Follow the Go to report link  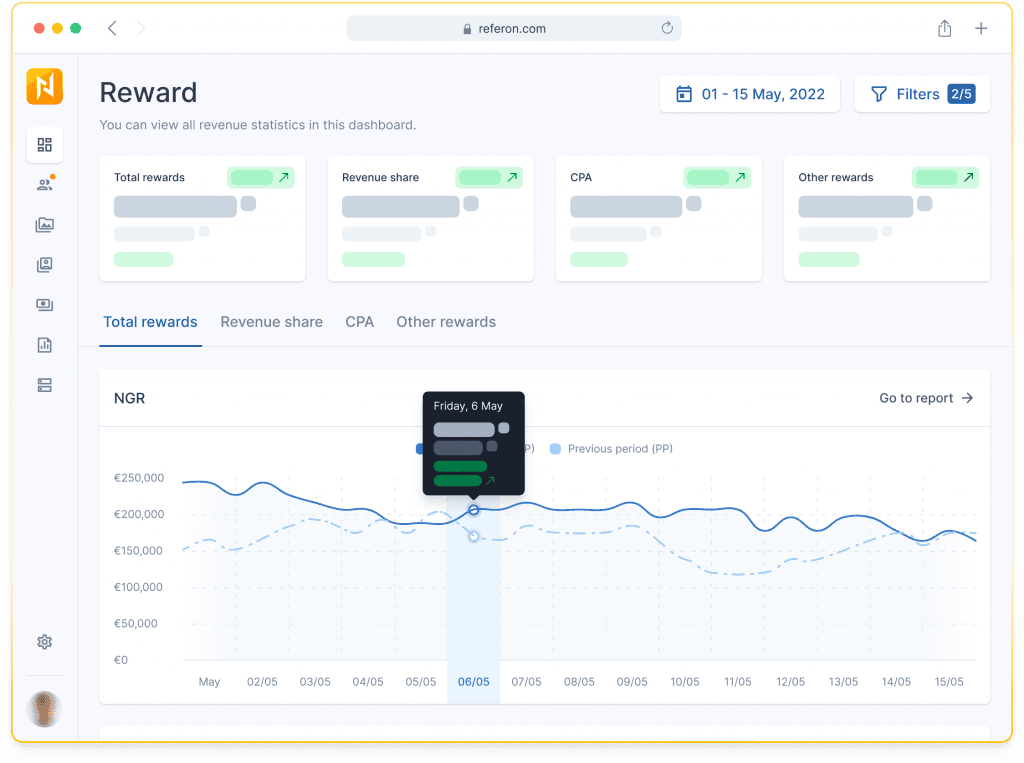926,398
